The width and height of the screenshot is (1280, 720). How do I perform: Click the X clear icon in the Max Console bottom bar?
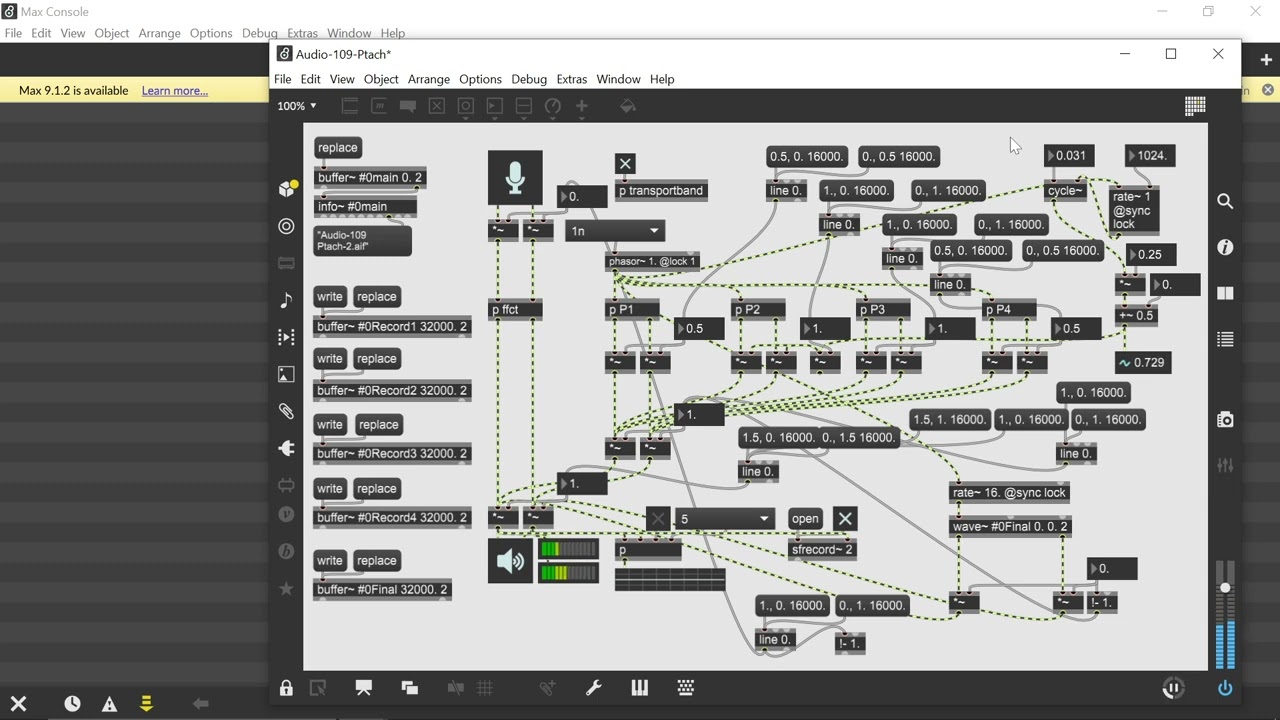click(x=18, y=704)
